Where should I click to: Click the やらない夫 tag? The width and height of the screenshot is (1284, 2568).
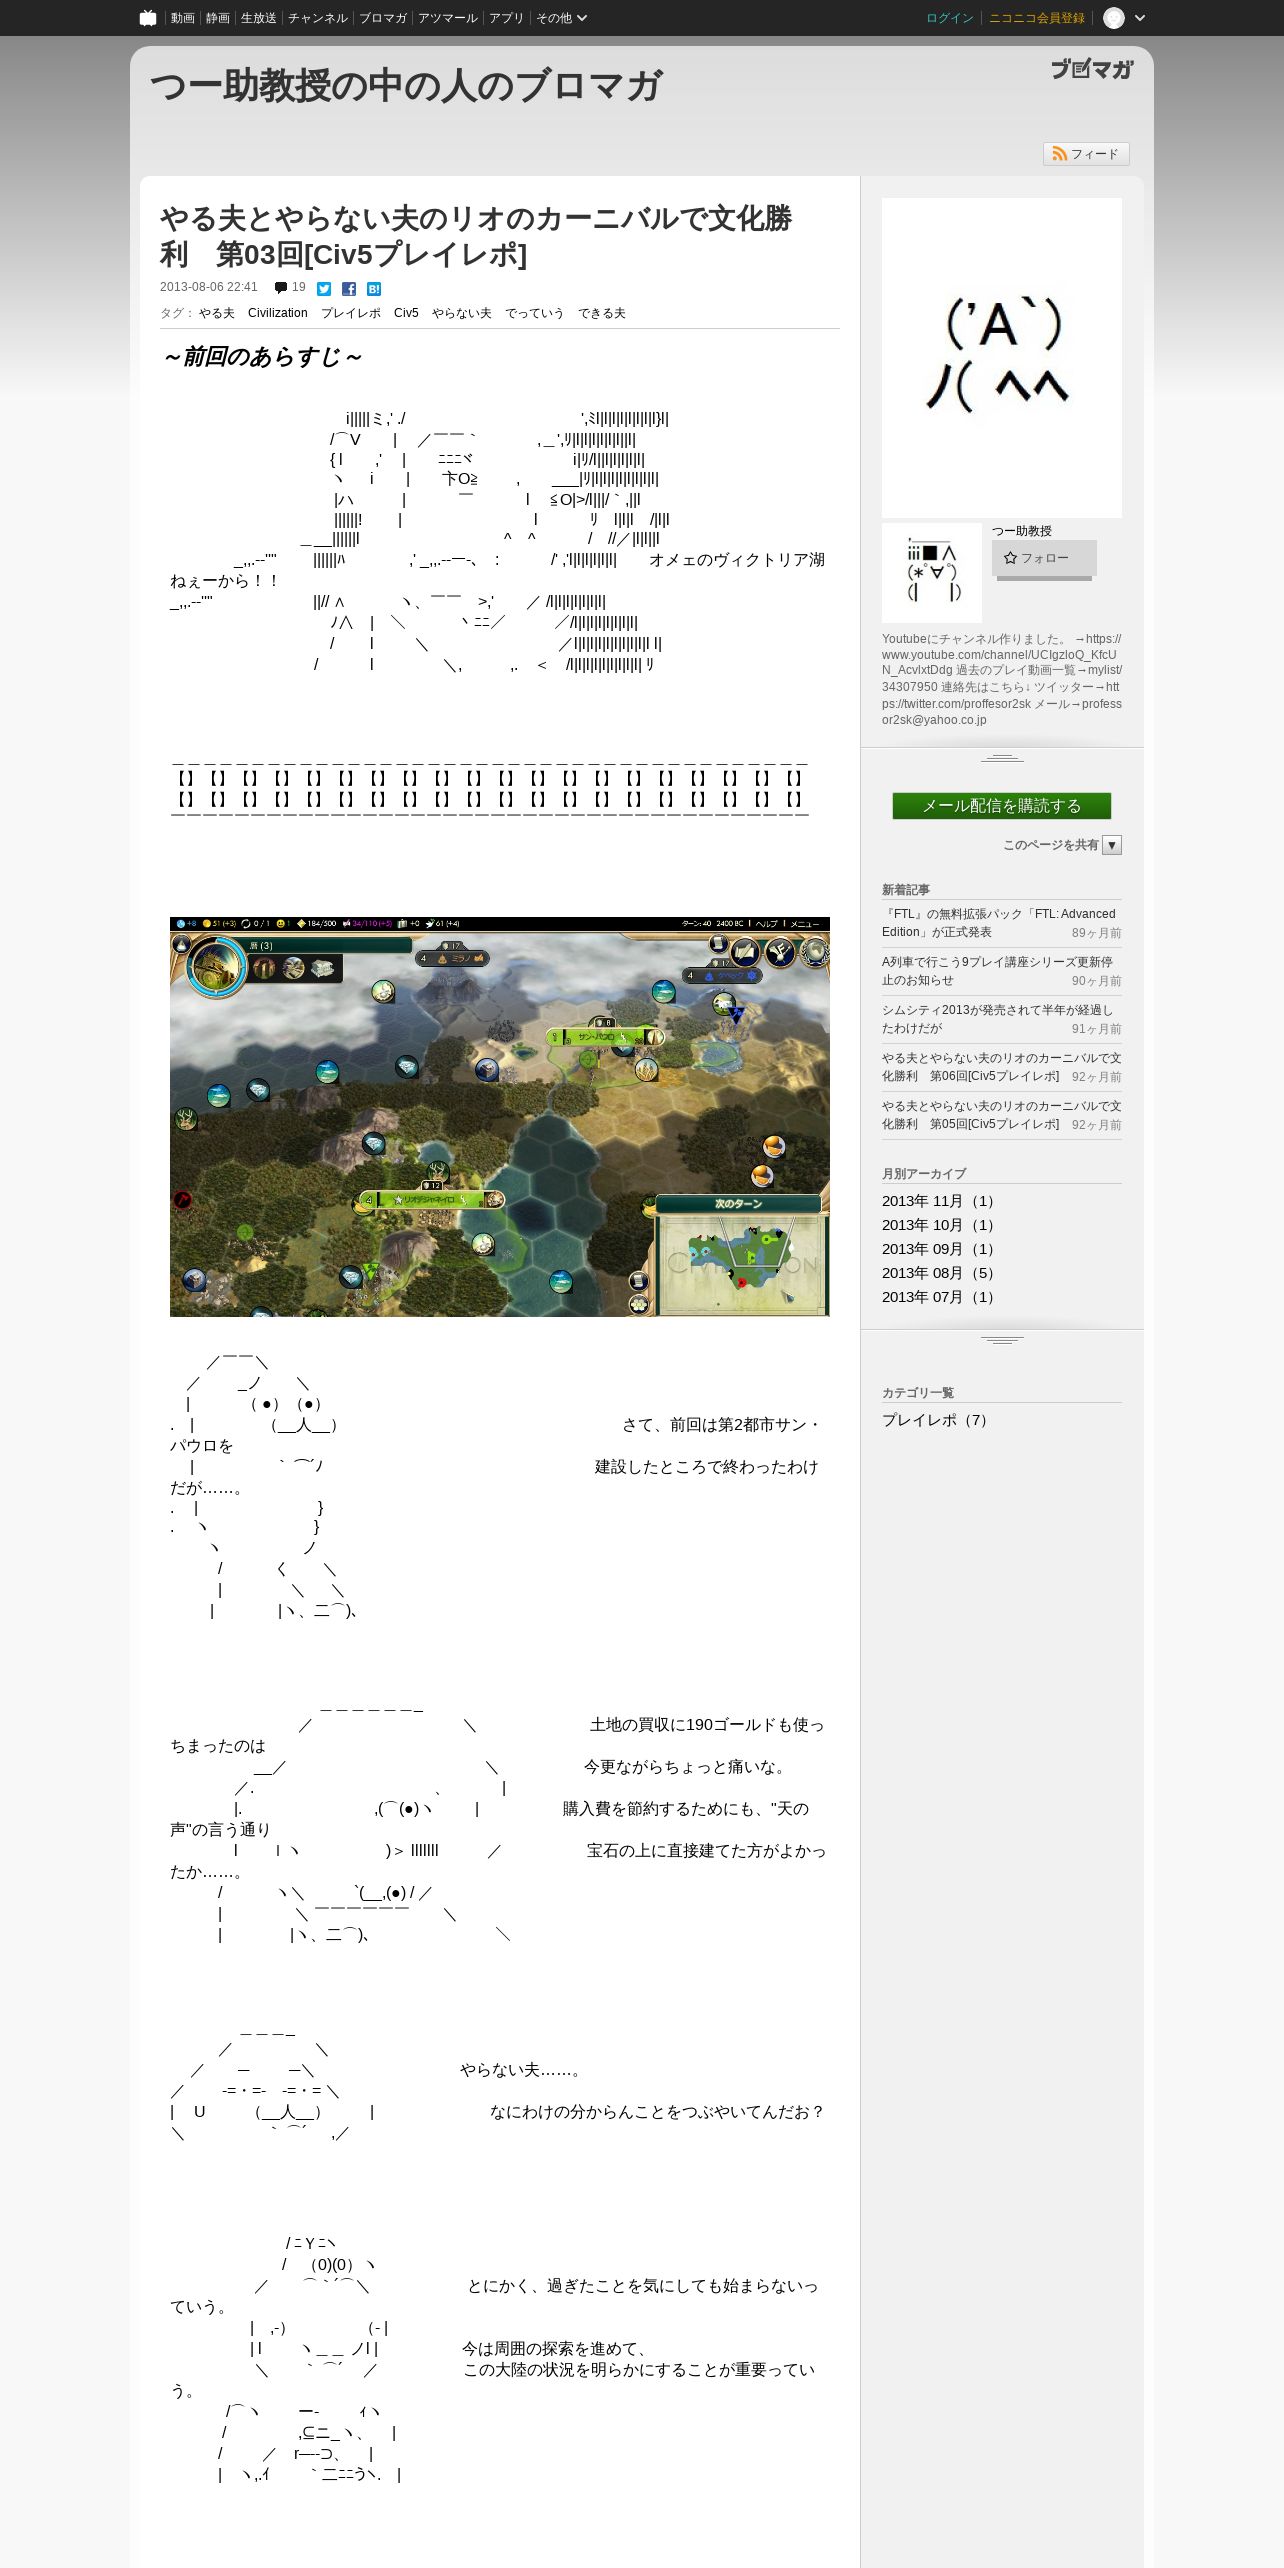click(x=462, y=313)
